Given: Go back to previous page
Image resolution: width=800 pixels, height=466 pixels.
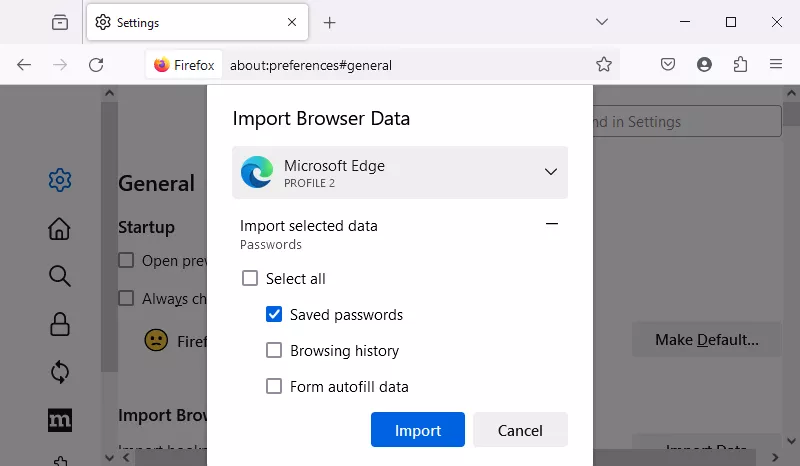Looking at the screenshot, I should point(24,65).
